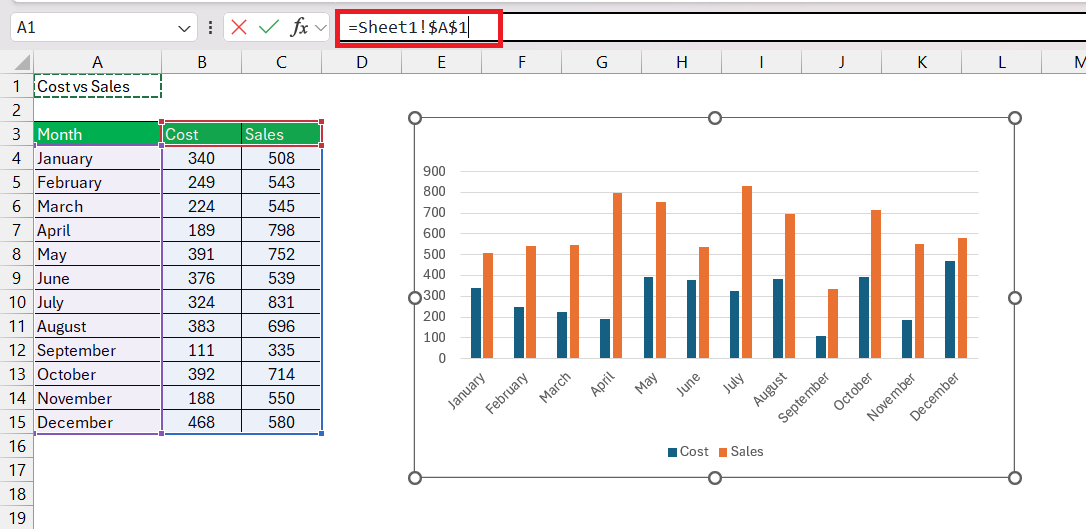Click cell containing Cost vs Sales

coord(98,87)
